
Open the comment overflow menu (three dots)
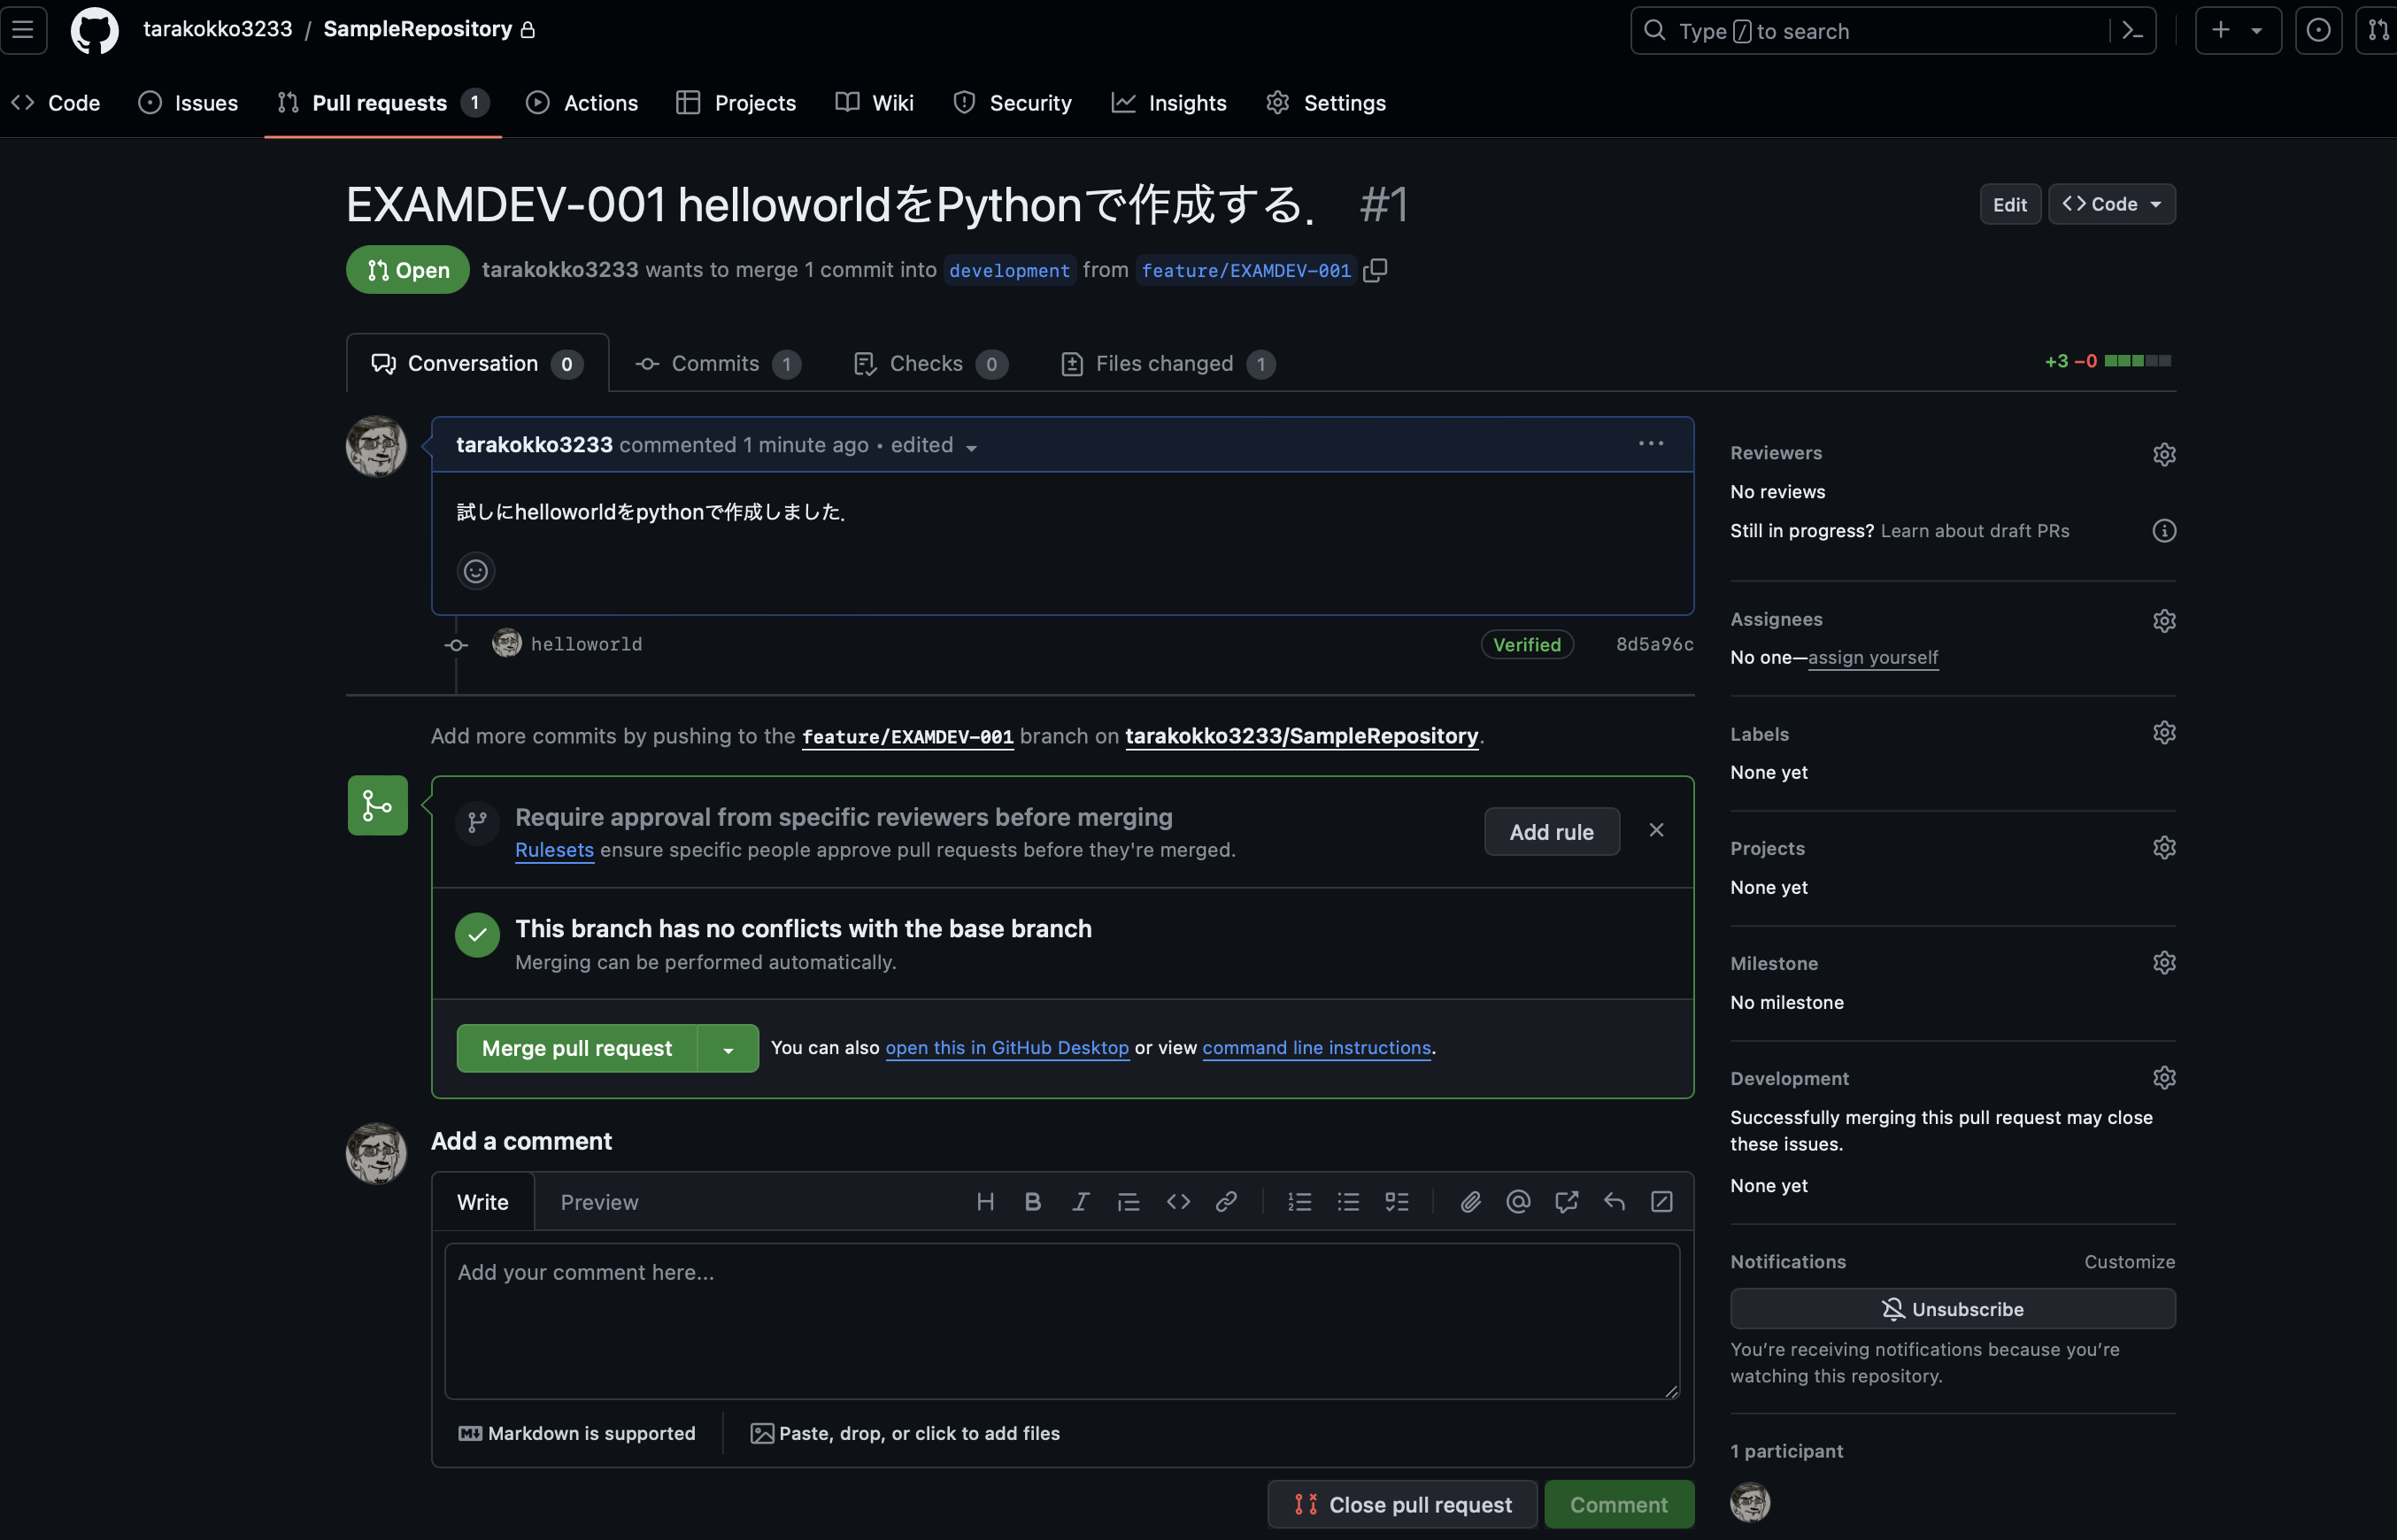[x=1649, y=443]
